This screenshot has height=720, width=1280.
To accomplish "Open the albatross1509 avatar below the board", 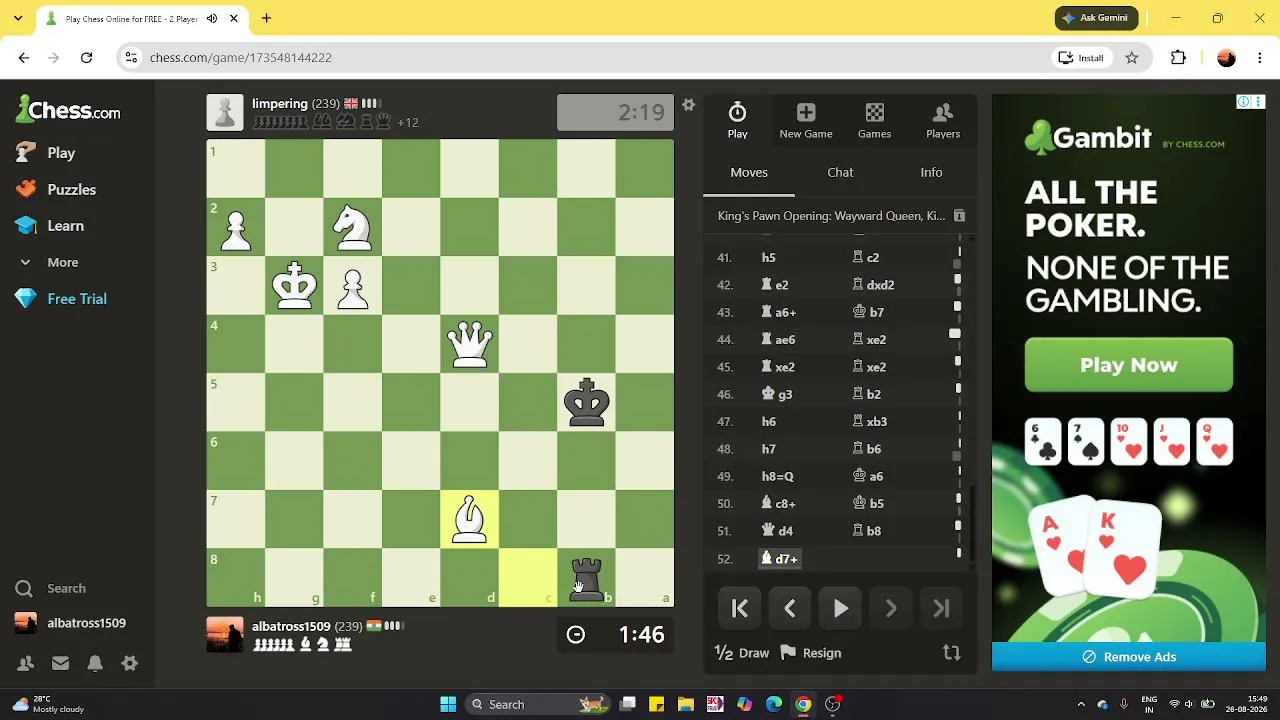I will [x=225, y=634].
